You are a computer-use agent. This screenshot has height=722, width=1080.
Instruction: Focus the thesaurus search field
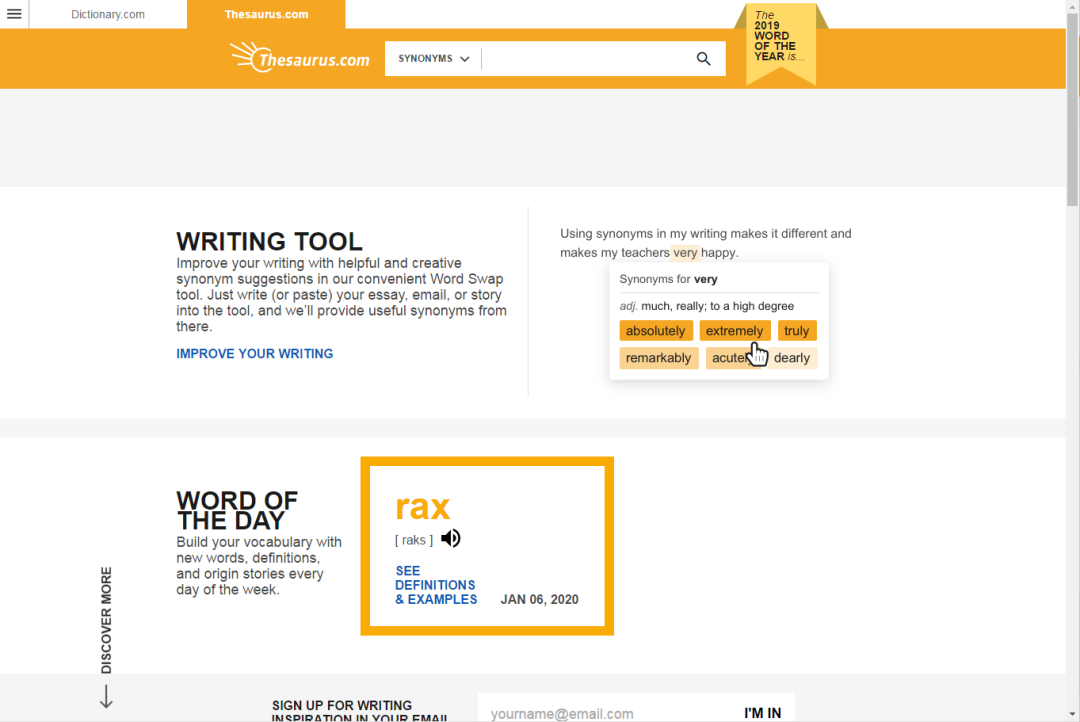[585, 59]
